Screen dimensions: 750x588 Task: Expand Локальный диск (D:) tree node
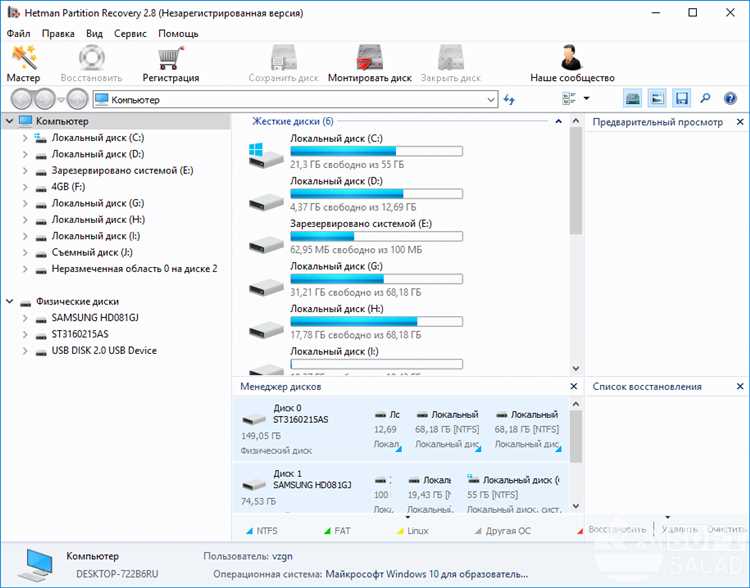(24, 154)
